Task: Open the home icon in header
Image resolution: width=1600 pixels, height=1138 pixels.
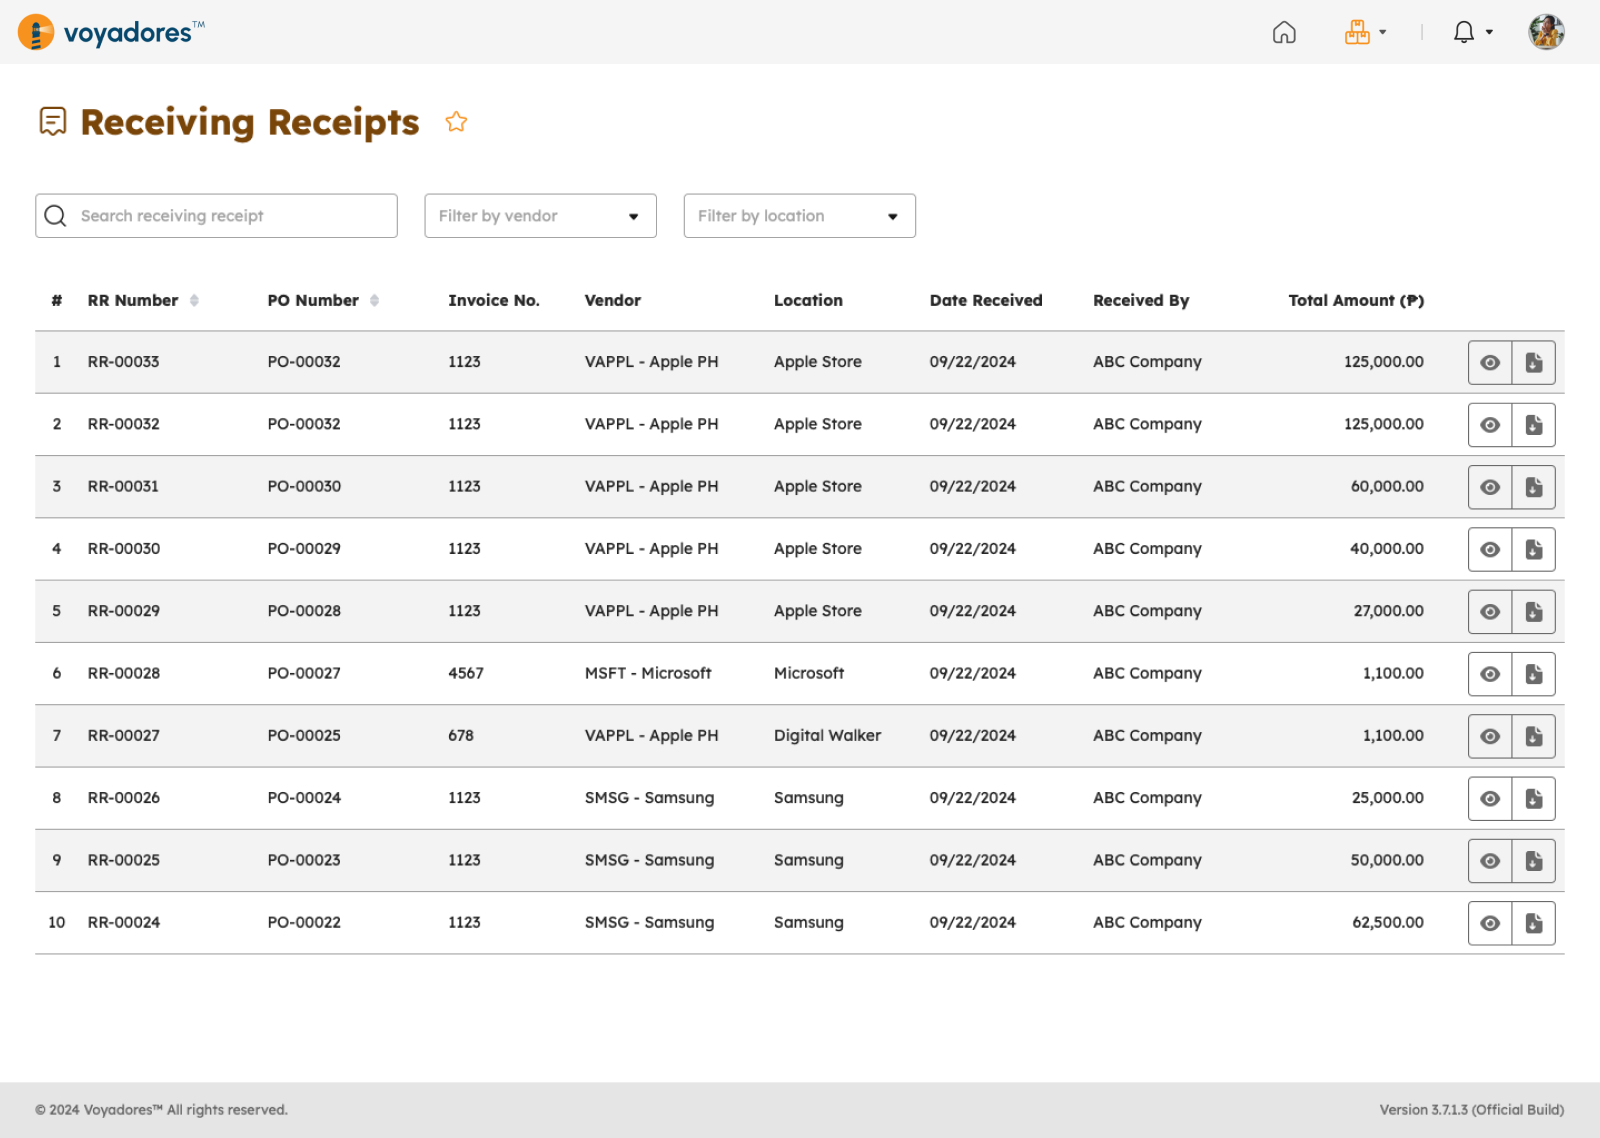Action: click(1284, 32)
